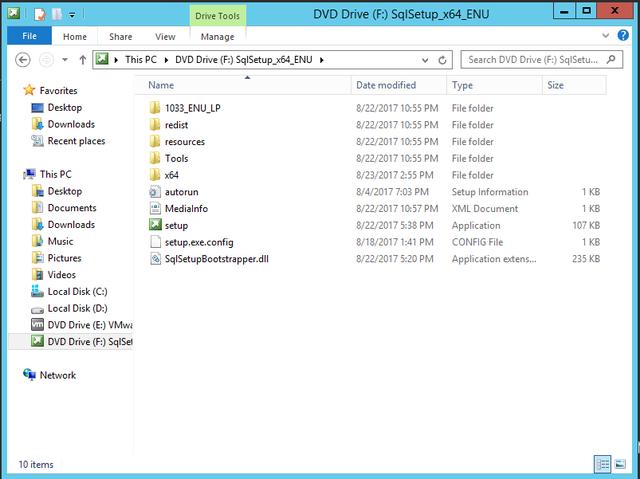Select Local Disk (C:) in sidebar
This screenshot has width=640, height=479.
click(x=78, y=291)
